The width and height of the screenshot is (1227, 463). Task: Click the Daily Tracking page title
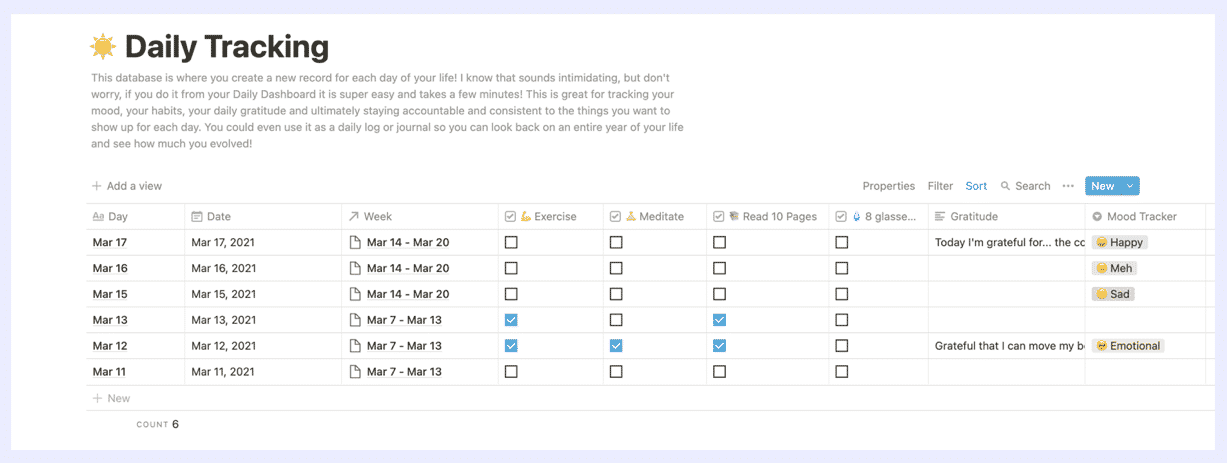[227, 47]
